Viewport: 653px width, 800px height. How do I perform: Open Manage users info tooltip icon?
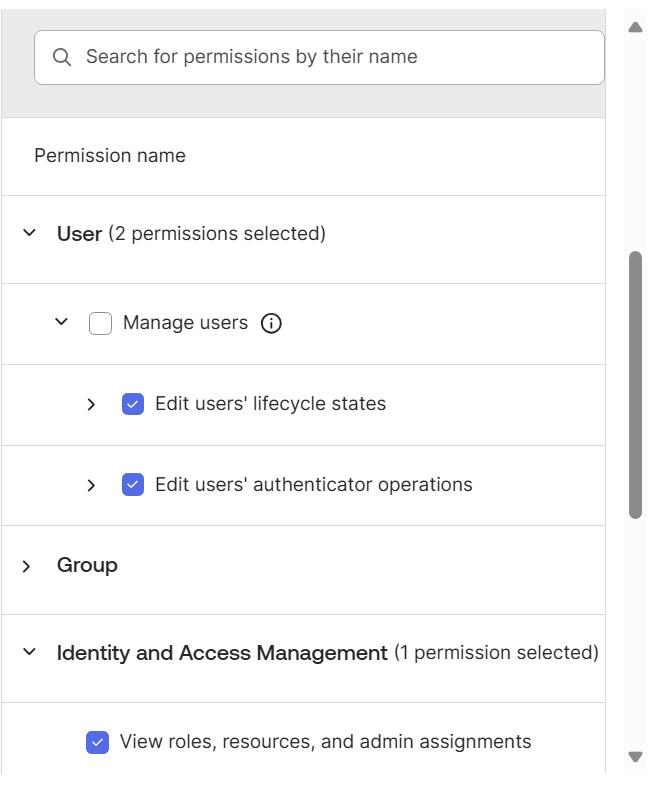click(x=271, y=323)
